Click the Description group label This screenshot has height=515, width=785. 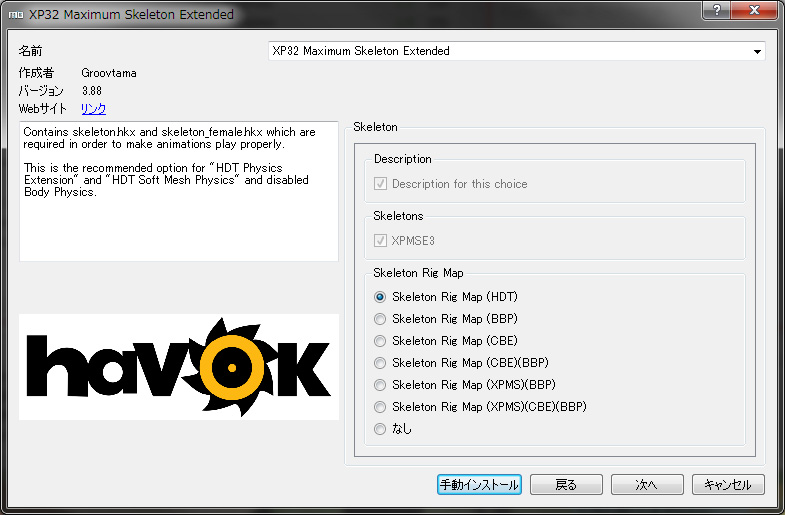[x=403, y=159]
